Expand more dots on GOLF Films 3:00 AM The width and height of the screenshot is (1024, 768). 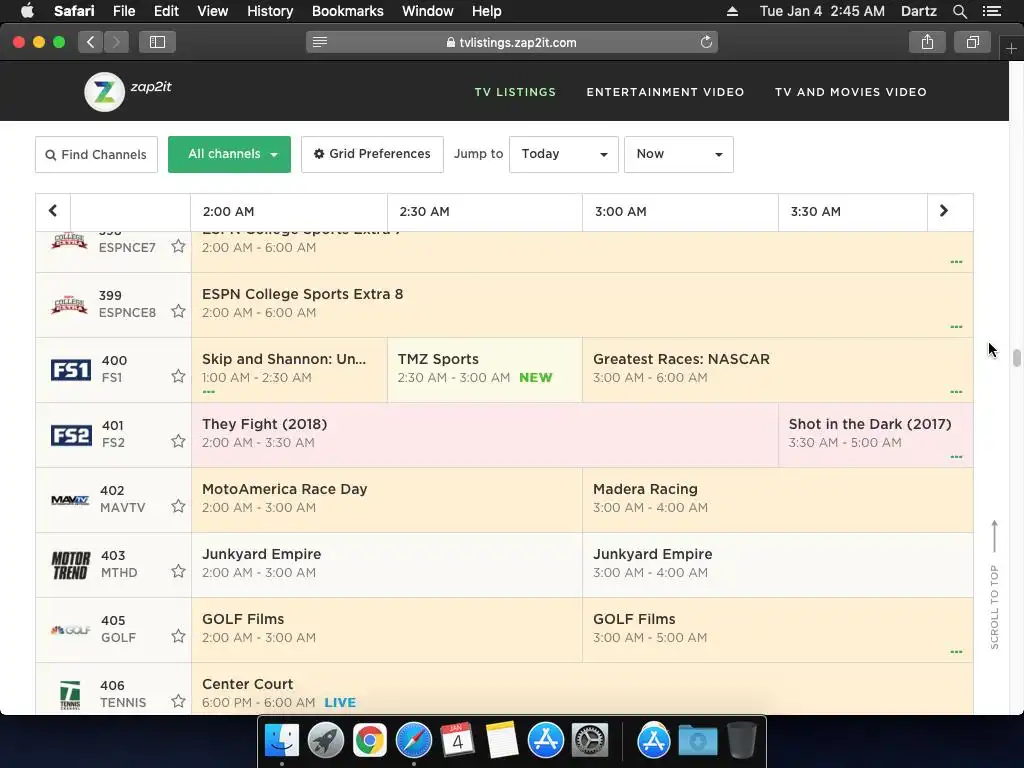pyautogui.click(x=956, y=652)
